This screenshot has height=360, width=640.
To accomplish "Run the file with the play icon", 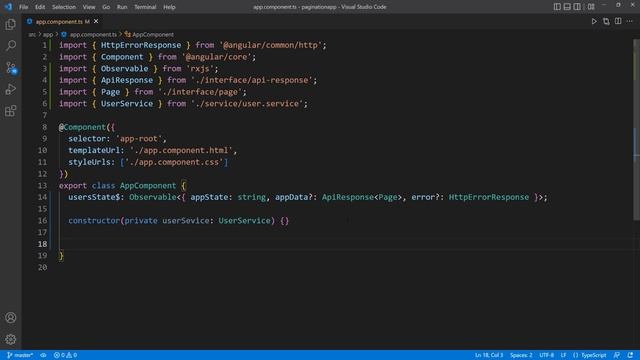I will [594, 21].
